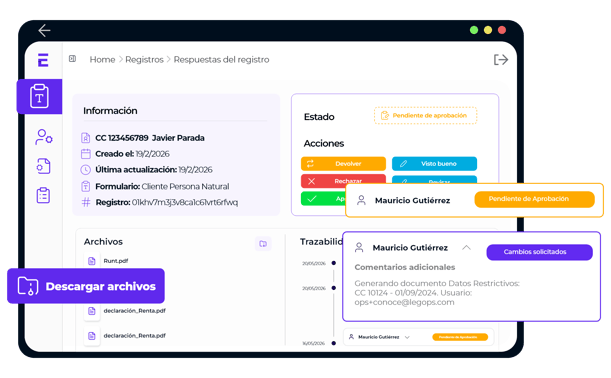Click the Archivos section heading
This screenshot has width=611, height=378.
103,242
